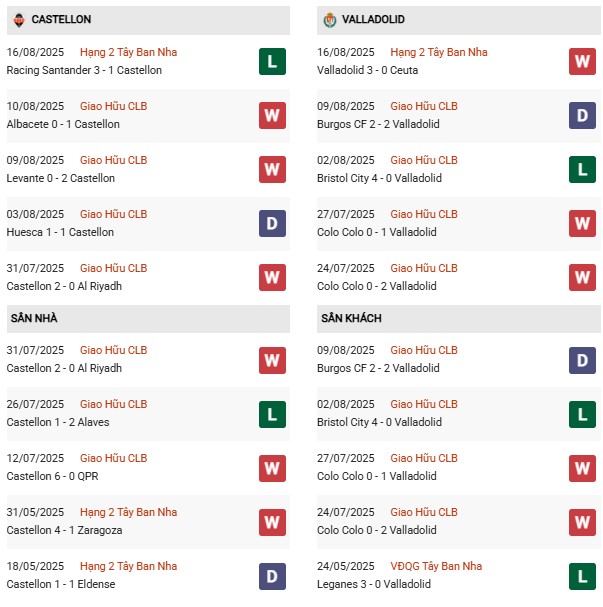Screen dimensions: 603x607
Task: Open the CASTELLON team header
Action: 61,20
